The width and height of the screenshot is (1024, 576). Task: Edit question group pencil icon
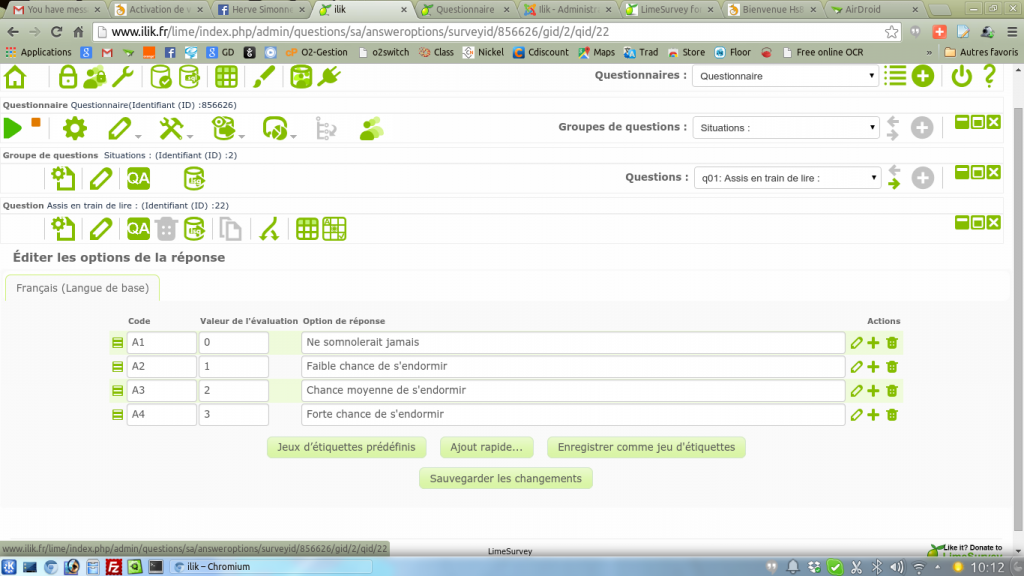tap(101, 178)
